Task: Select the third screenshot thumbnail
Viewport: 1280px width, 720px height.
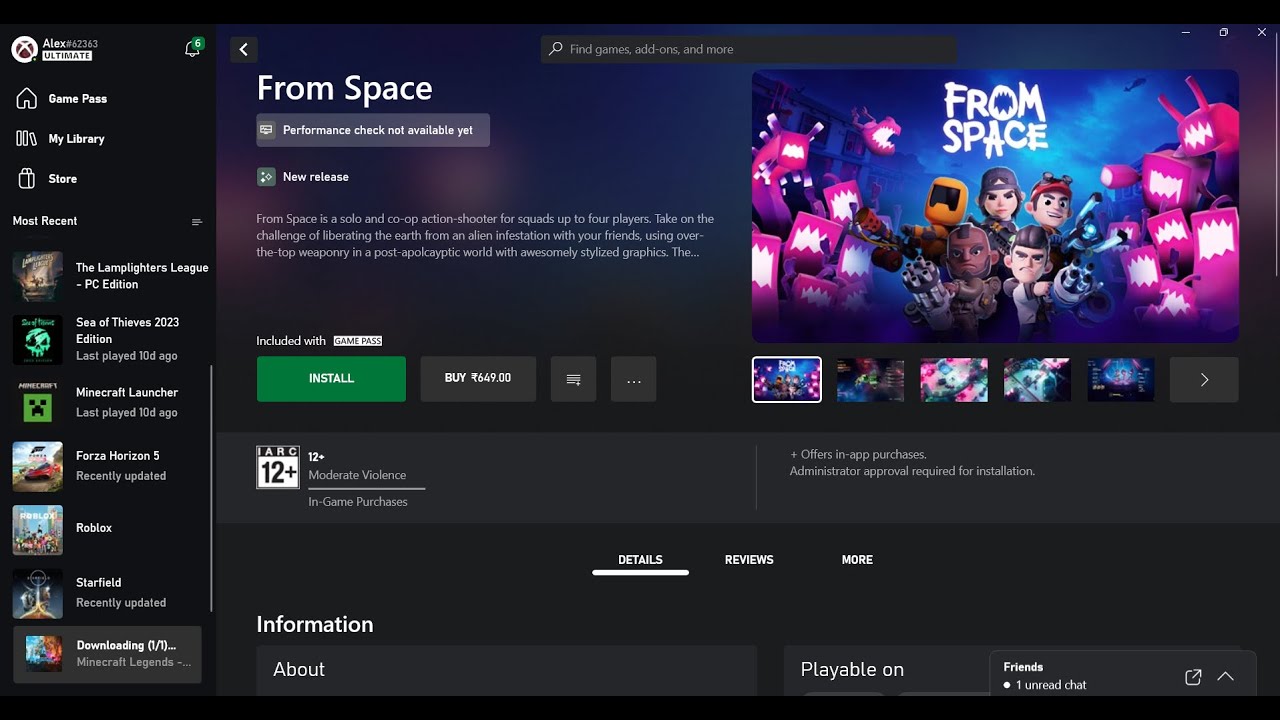Action: pos(954,380)
